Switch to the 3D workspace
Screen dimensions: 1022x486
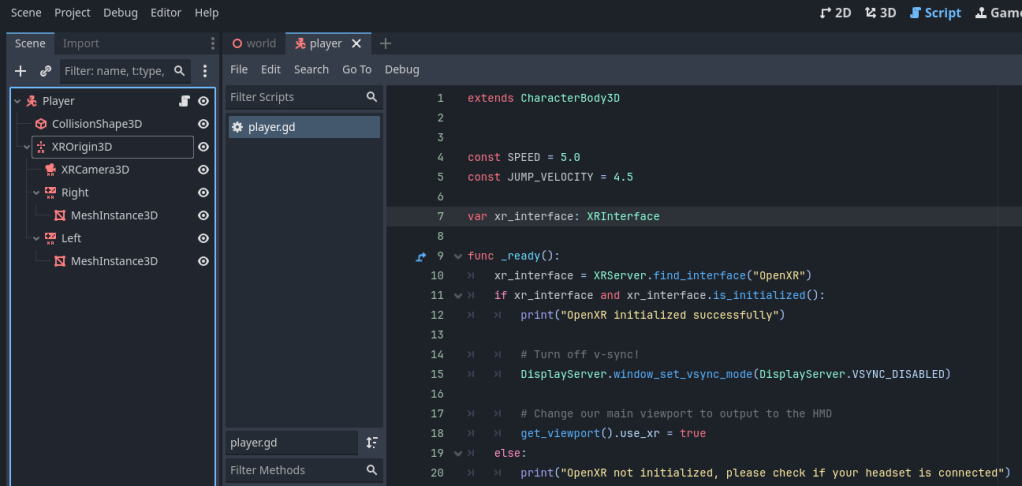pyautogui.click(x=881, y=13)
